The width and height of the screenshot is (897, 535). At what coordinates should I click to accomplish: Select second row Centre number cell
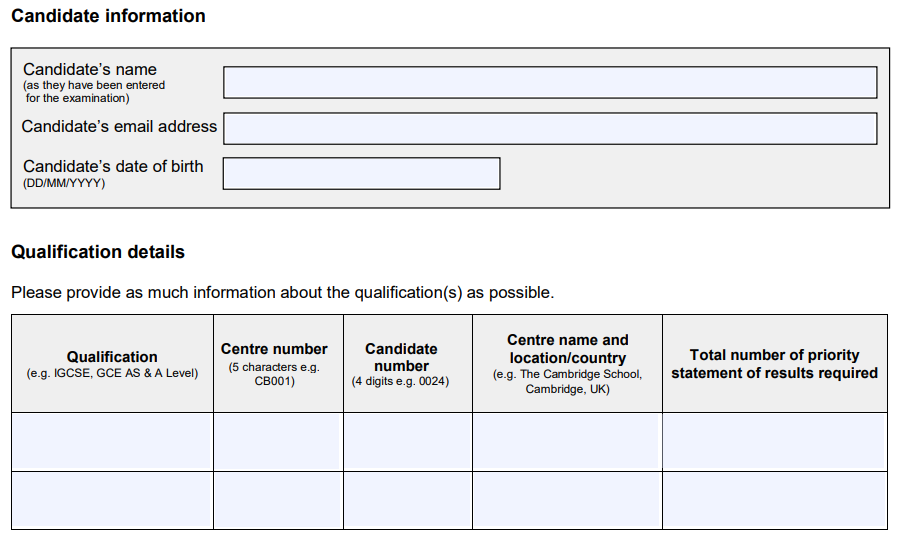[x=279, y=500]
